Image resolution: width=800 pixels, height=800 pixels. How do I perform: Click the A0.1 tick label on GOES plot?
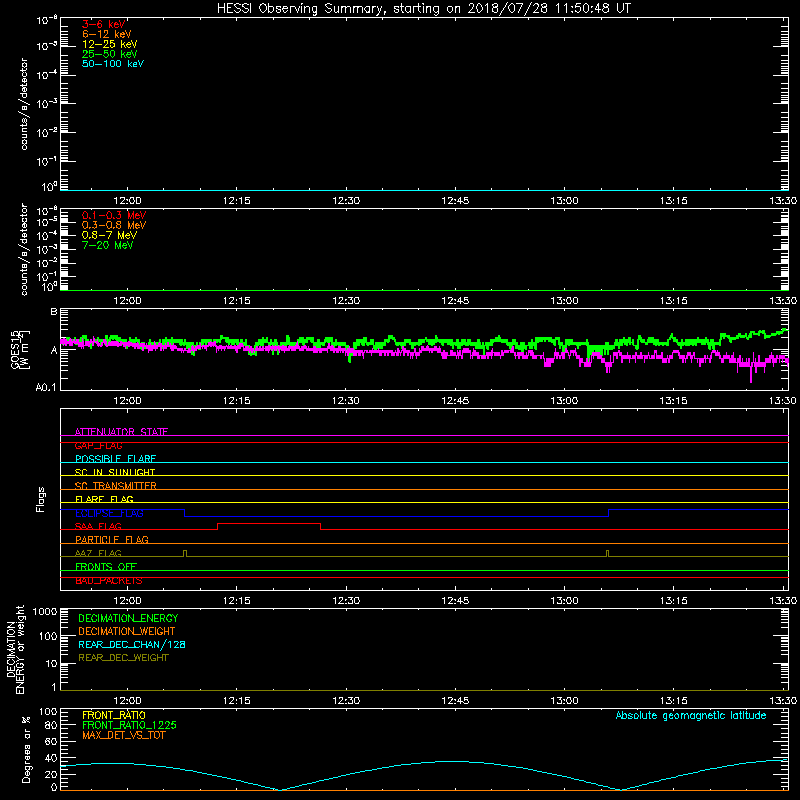point(46,387)
